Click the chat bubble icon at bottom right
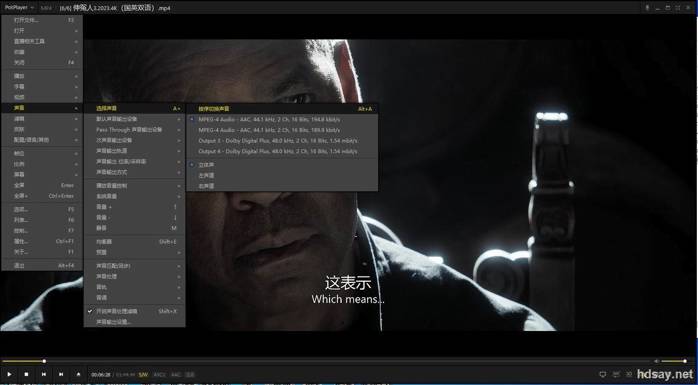 click(x=603, y=374)
